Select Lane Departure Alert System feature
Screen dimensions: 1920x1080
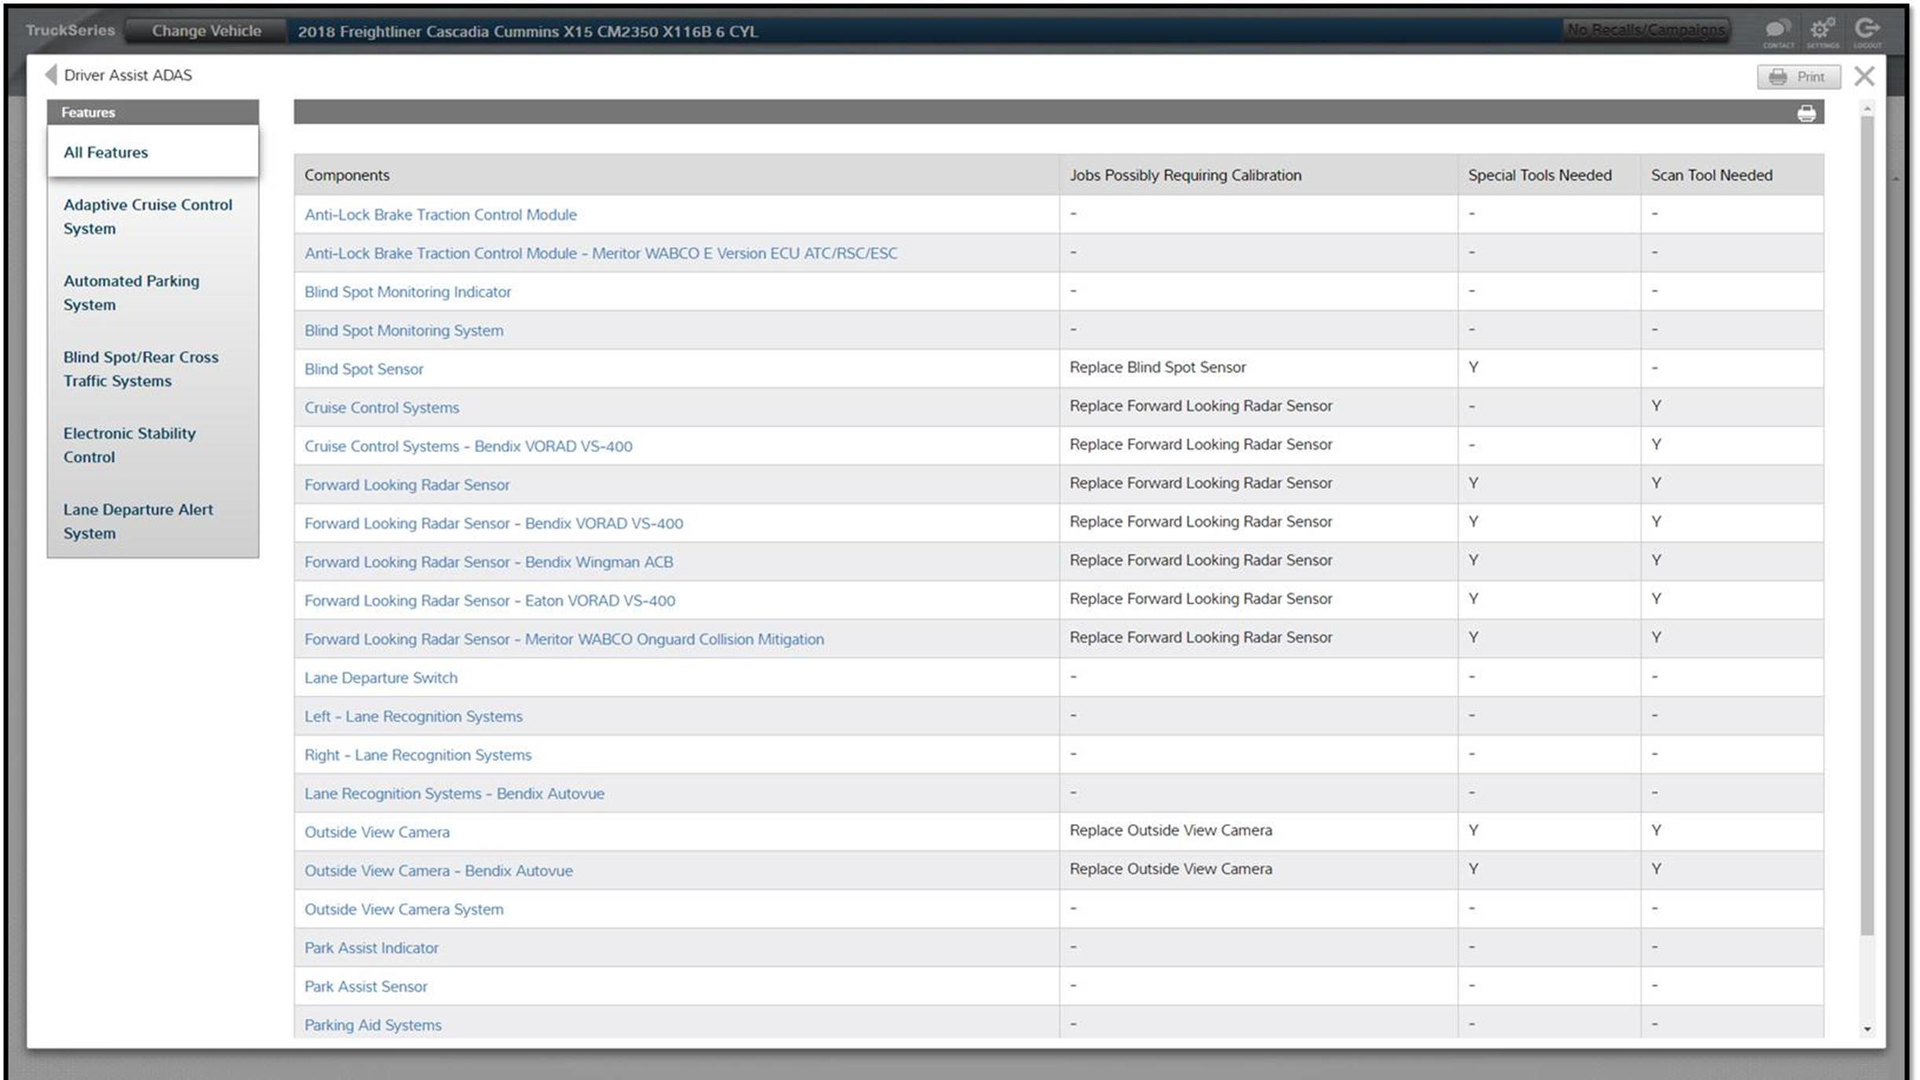138,521
